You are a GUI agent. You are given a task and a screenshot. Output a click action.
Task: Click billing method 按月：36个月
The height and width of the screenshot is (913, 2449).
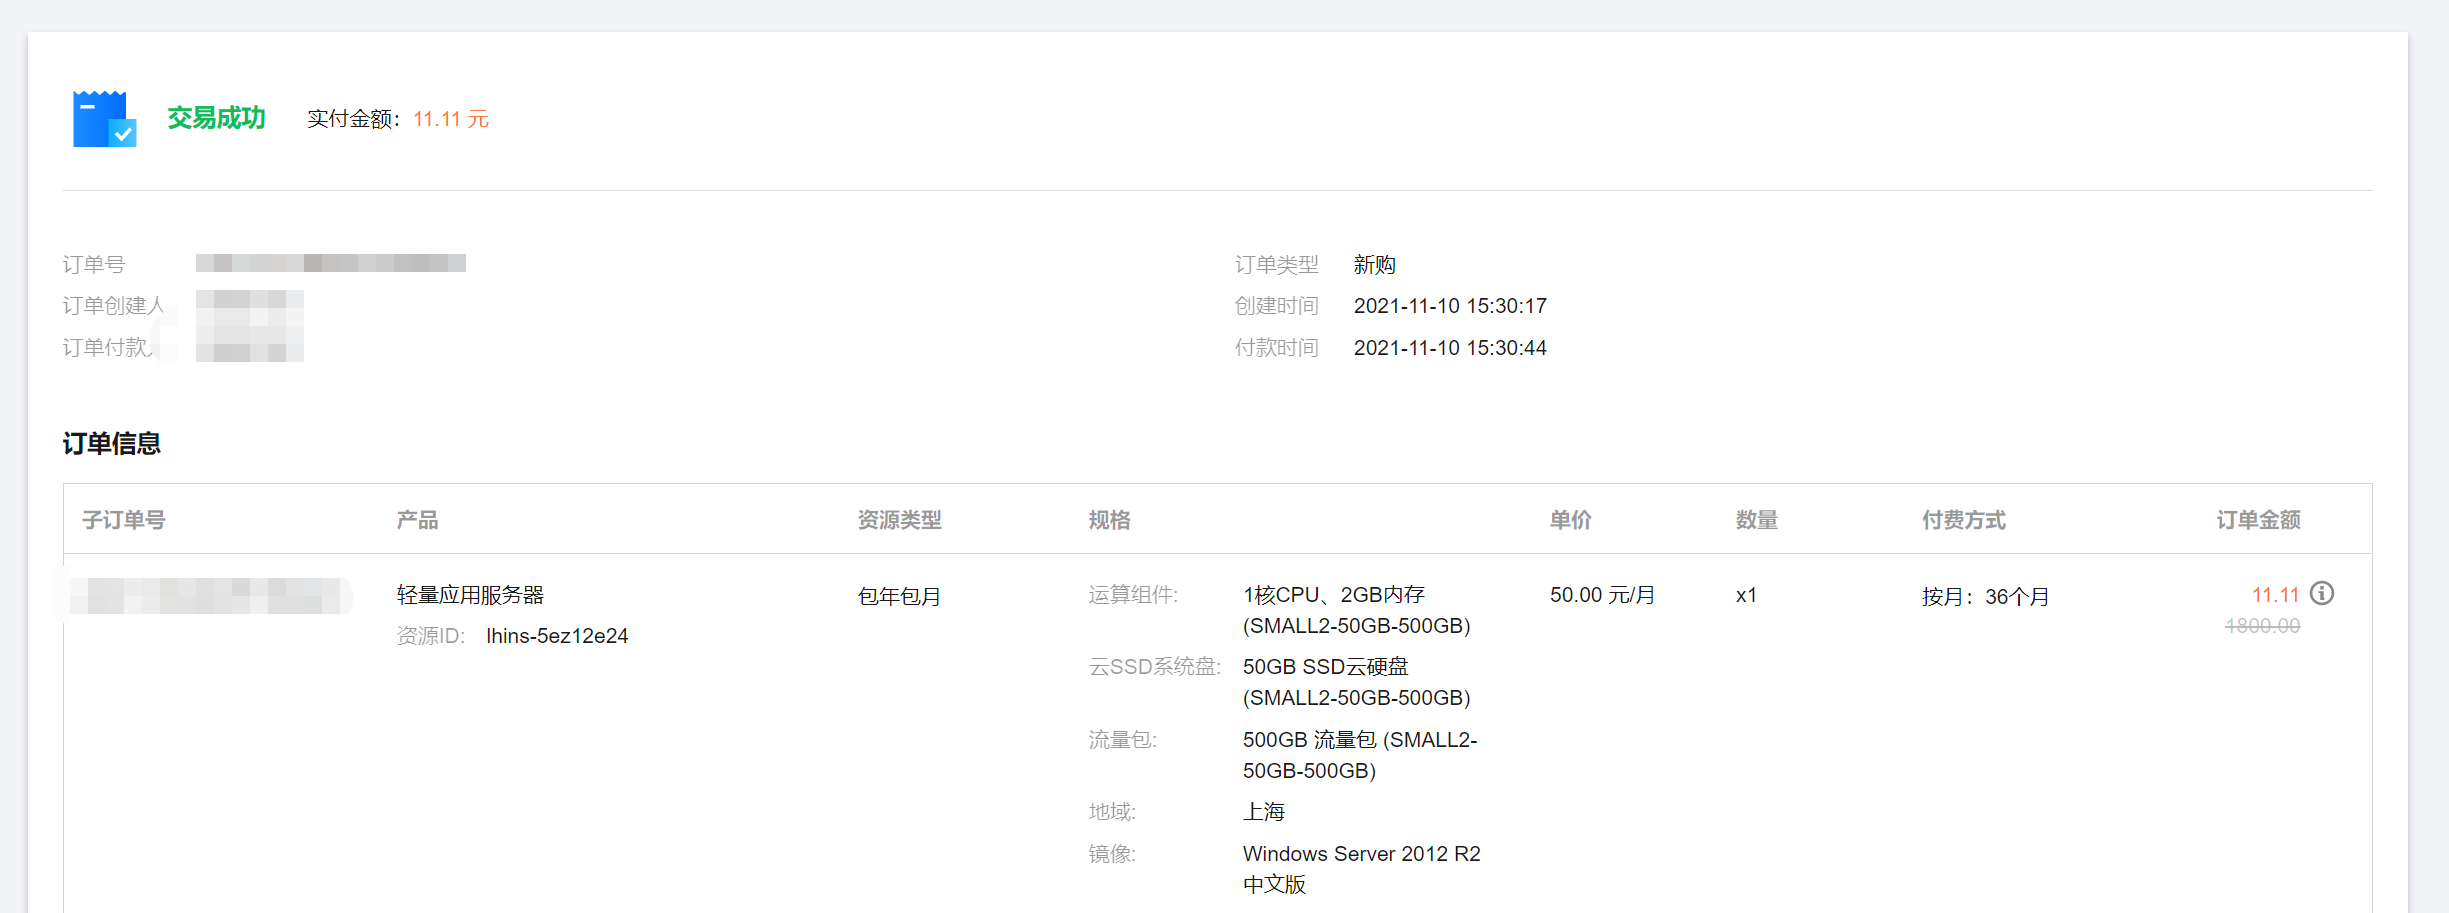pos(1986,596)
